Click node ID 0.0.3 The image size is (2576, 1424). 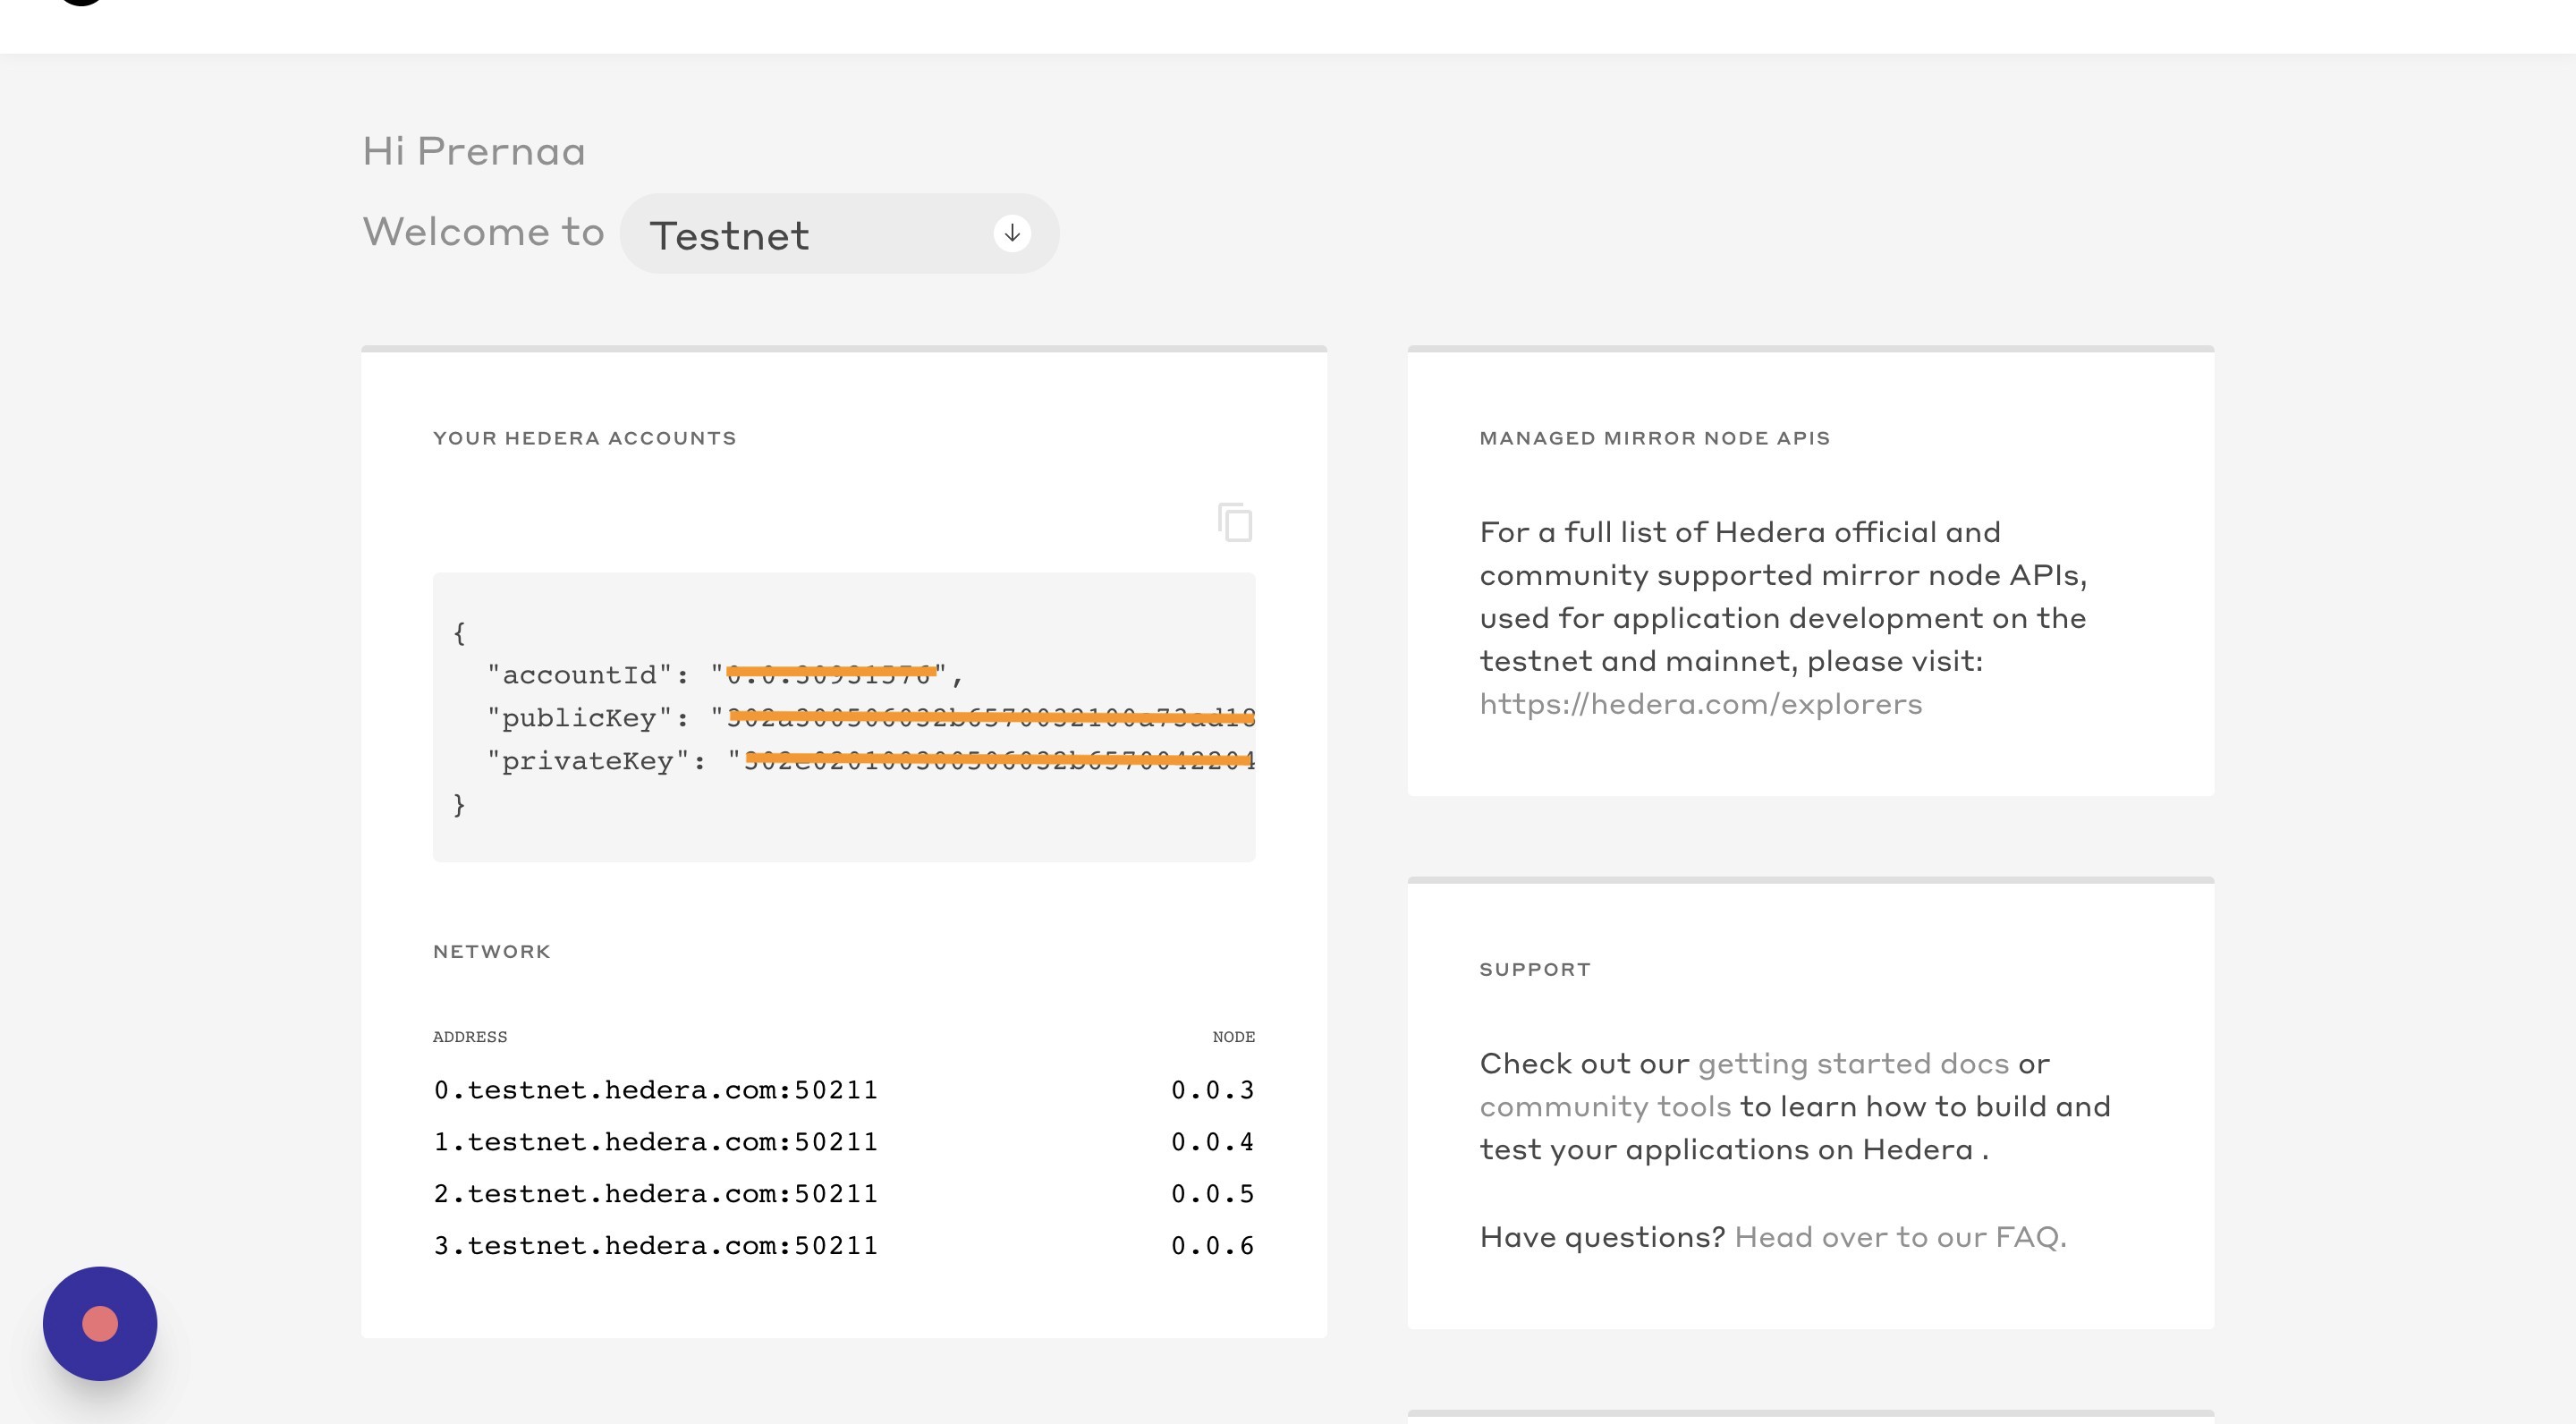tap(1212, 1090)
